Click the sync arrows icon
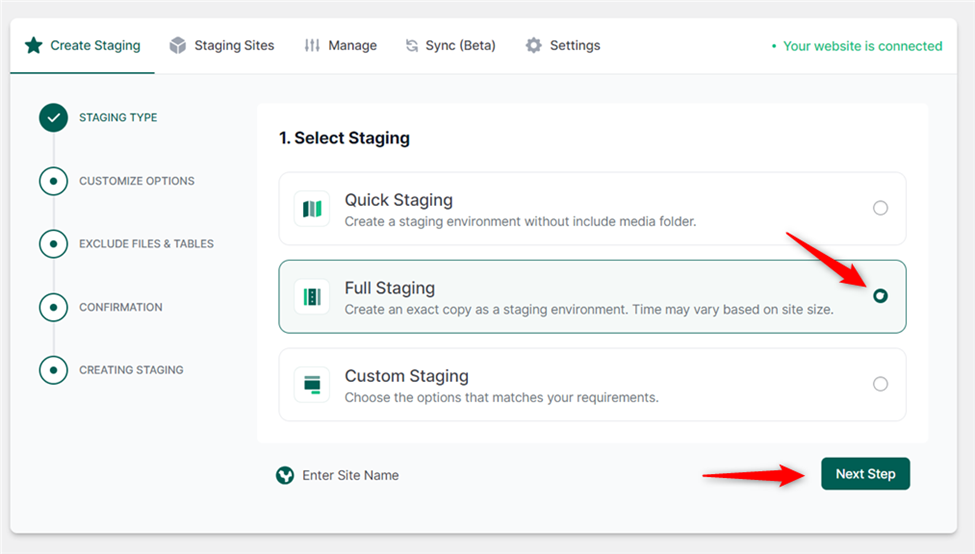The height and width of the screenshot is (554, 975). click(412, 45)
